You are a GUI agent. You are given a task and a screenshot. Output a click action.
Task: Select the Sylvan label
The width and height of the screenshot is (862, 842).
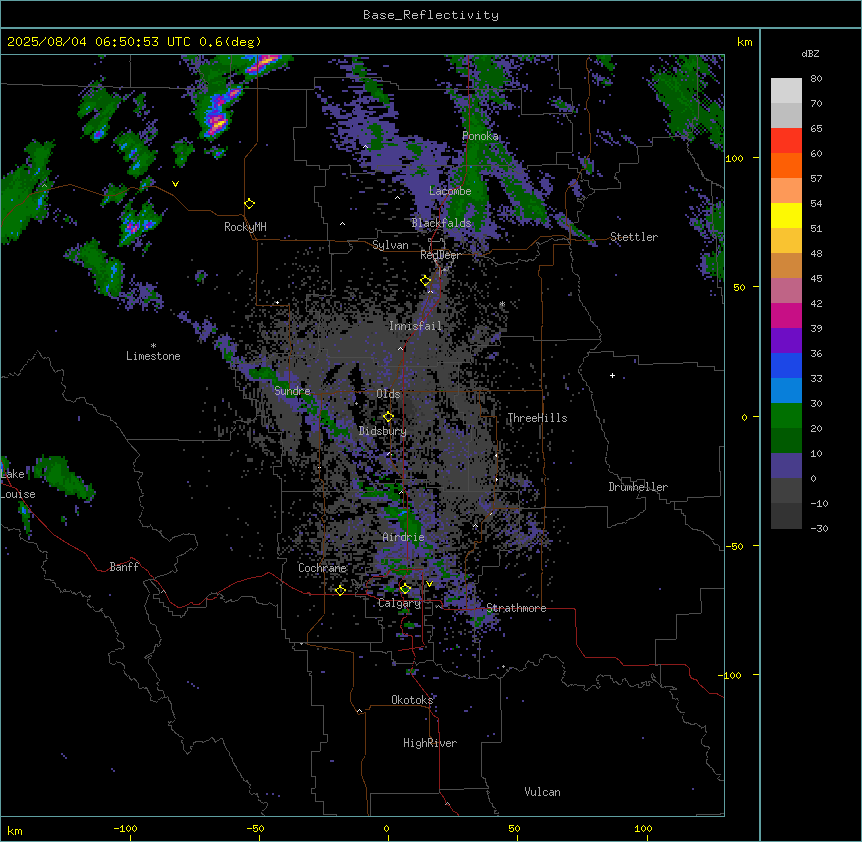[x=390, y=245]
